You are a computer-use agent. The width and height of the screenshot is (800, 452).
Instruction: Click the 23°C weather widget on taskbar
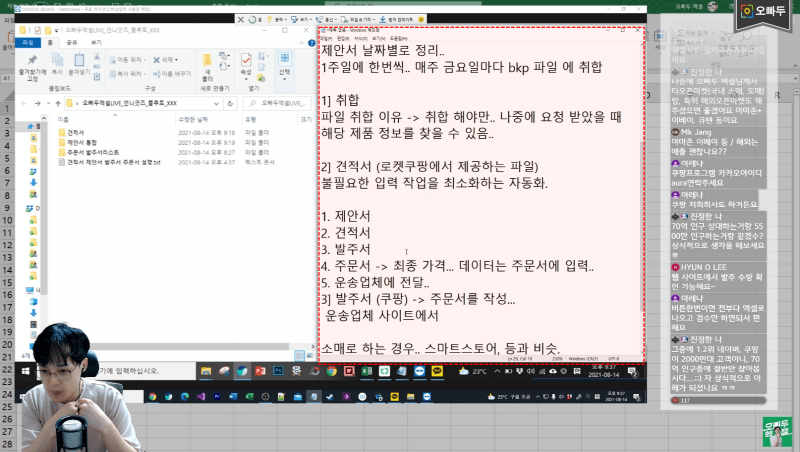[472, 371]
